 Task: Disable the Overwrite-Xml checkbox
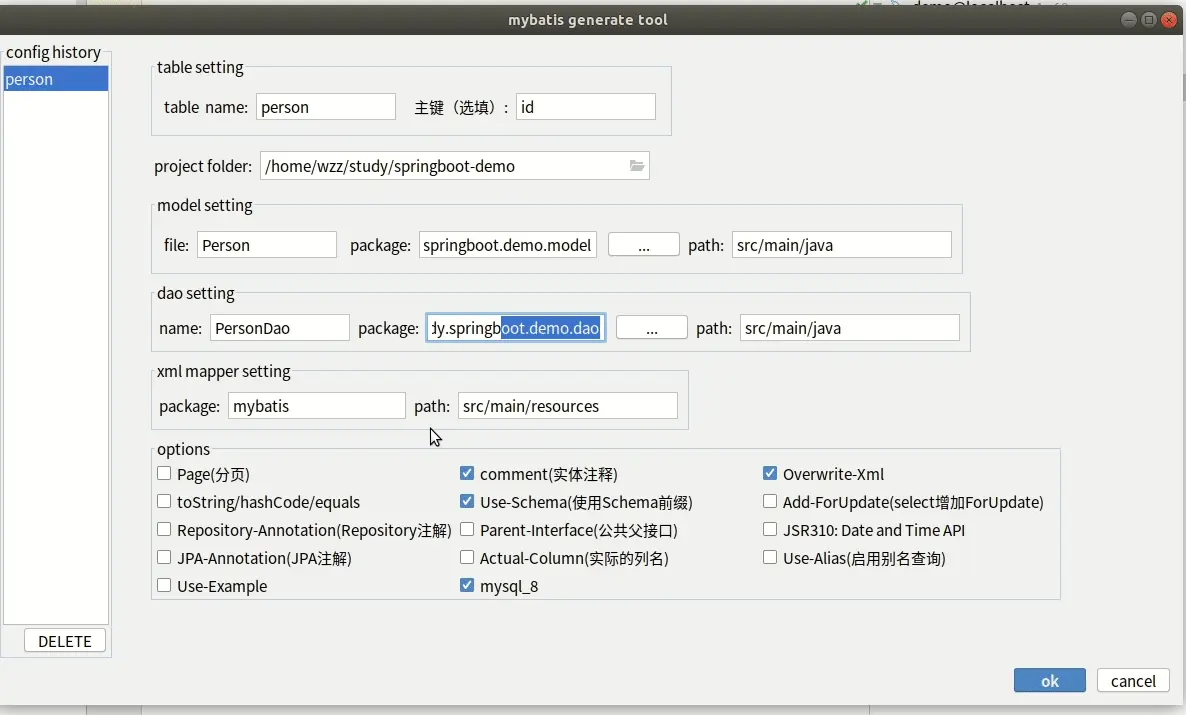(x=770, y=474)
